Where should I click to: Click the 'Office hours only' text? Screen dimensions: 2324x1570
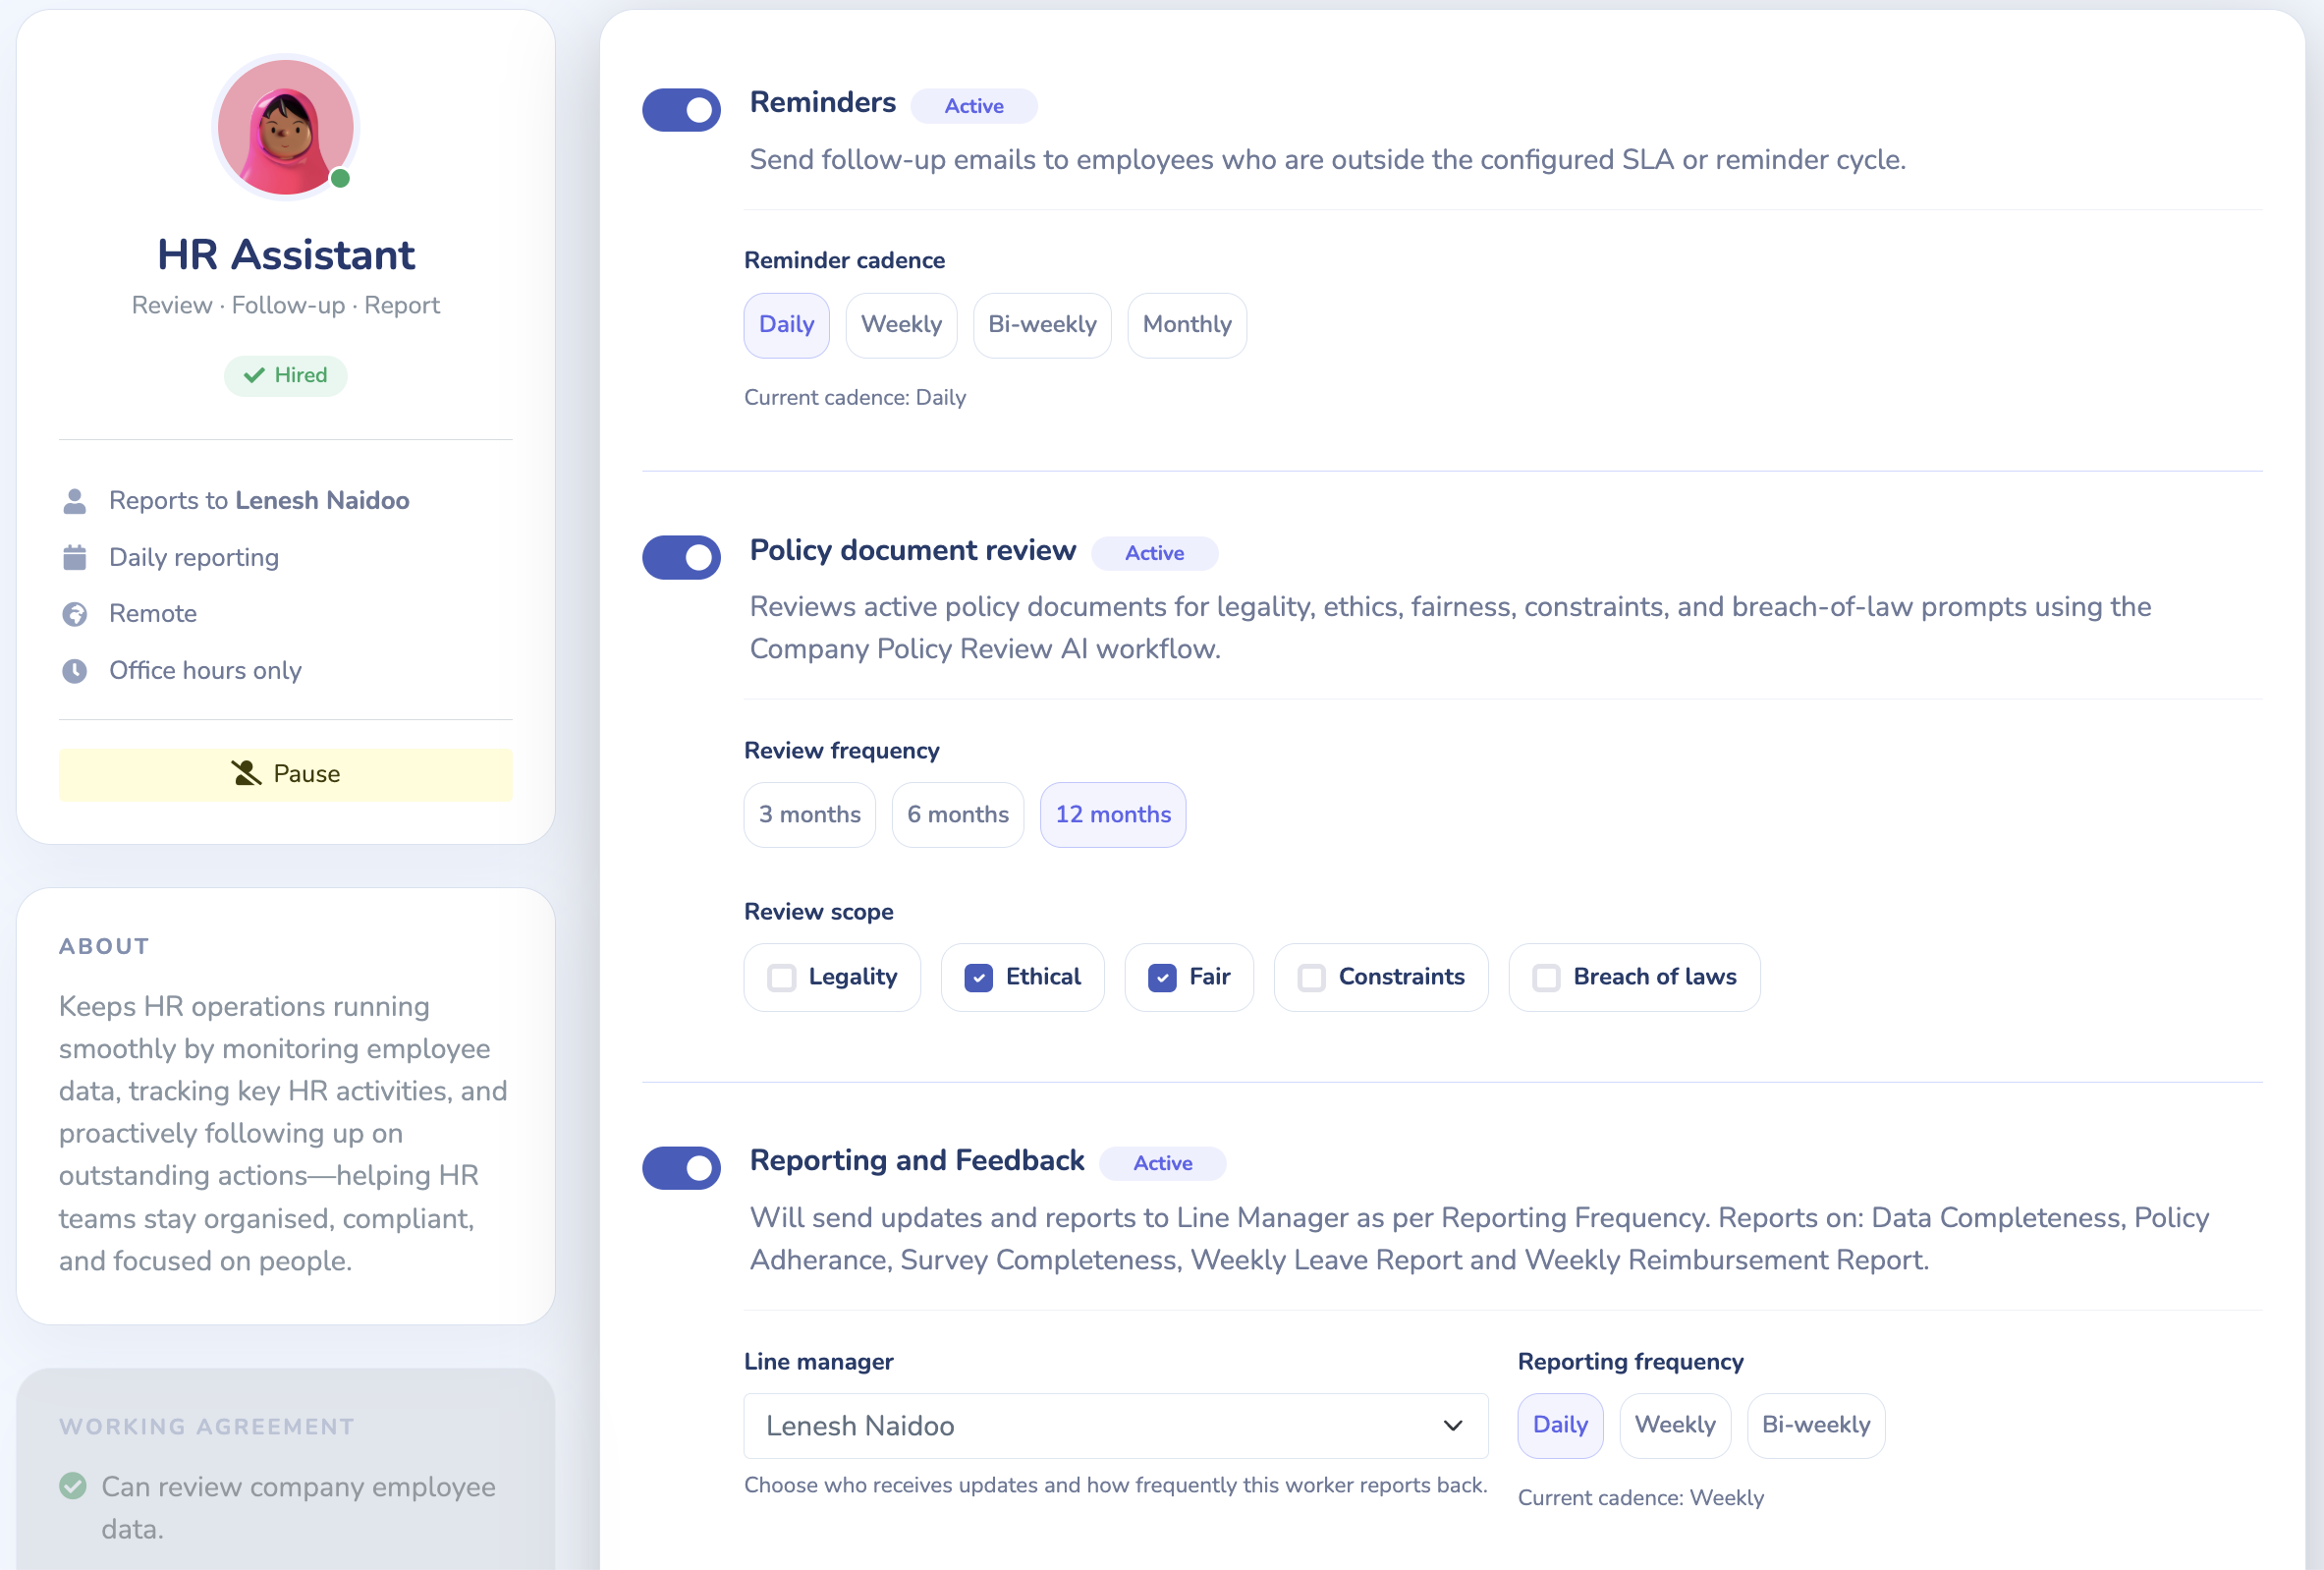[205, 671]
